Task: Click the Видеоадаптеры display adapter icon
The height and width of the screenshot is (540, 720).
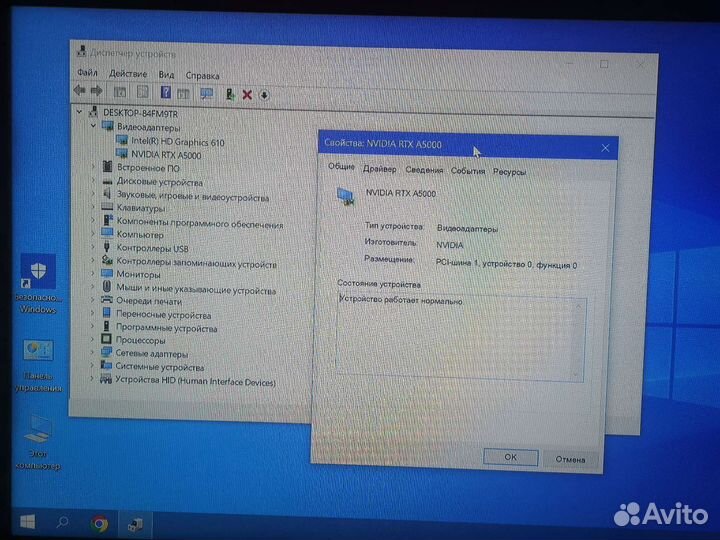Action: [108, 125]
